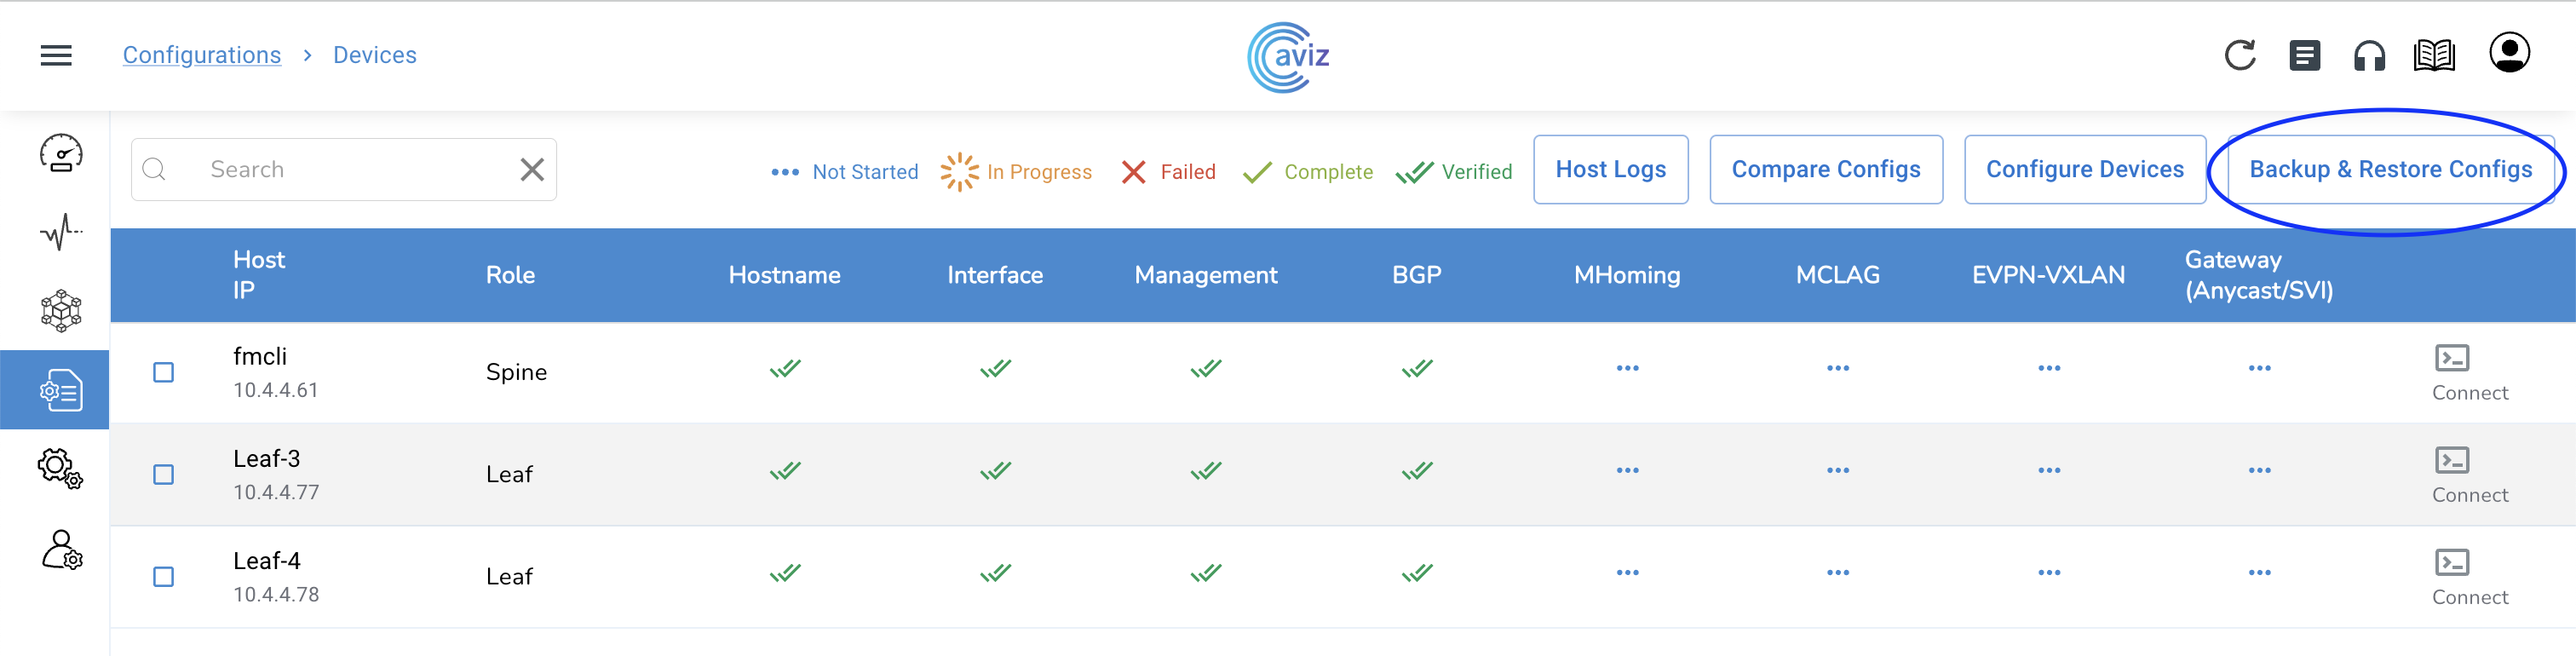Click the Host Logs button

1610,170
